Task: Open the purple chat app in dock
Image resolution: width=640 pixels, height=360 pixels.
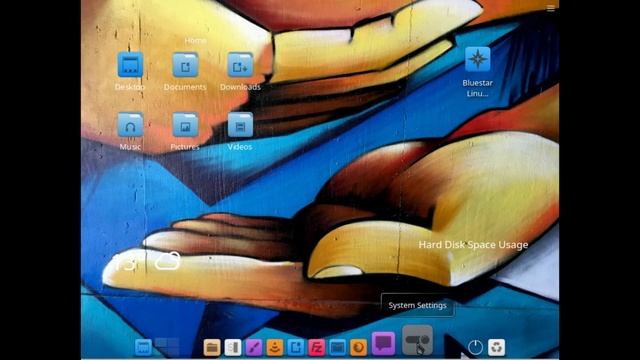Action: [383, 343]
